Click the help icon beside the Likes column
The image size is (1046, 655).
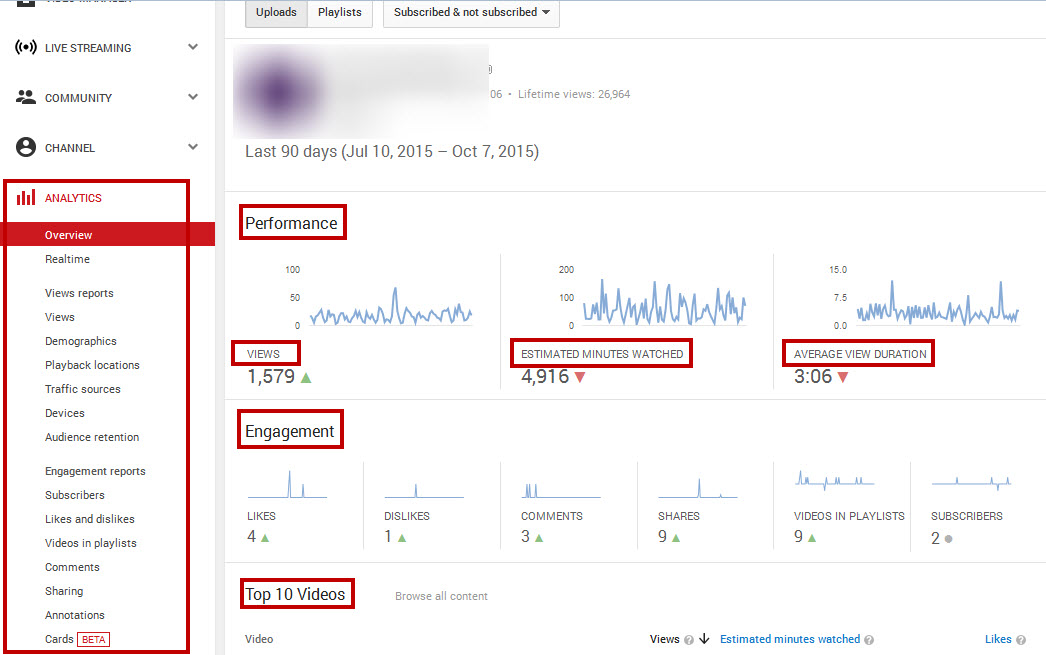pyautogui.click(x=1021, y=639)
